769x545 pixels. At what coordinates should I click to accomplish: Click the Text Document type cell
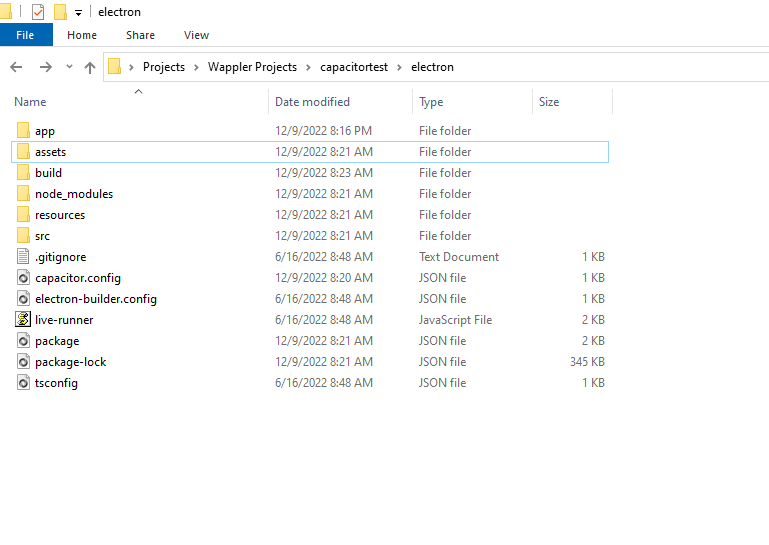point(459,257)
